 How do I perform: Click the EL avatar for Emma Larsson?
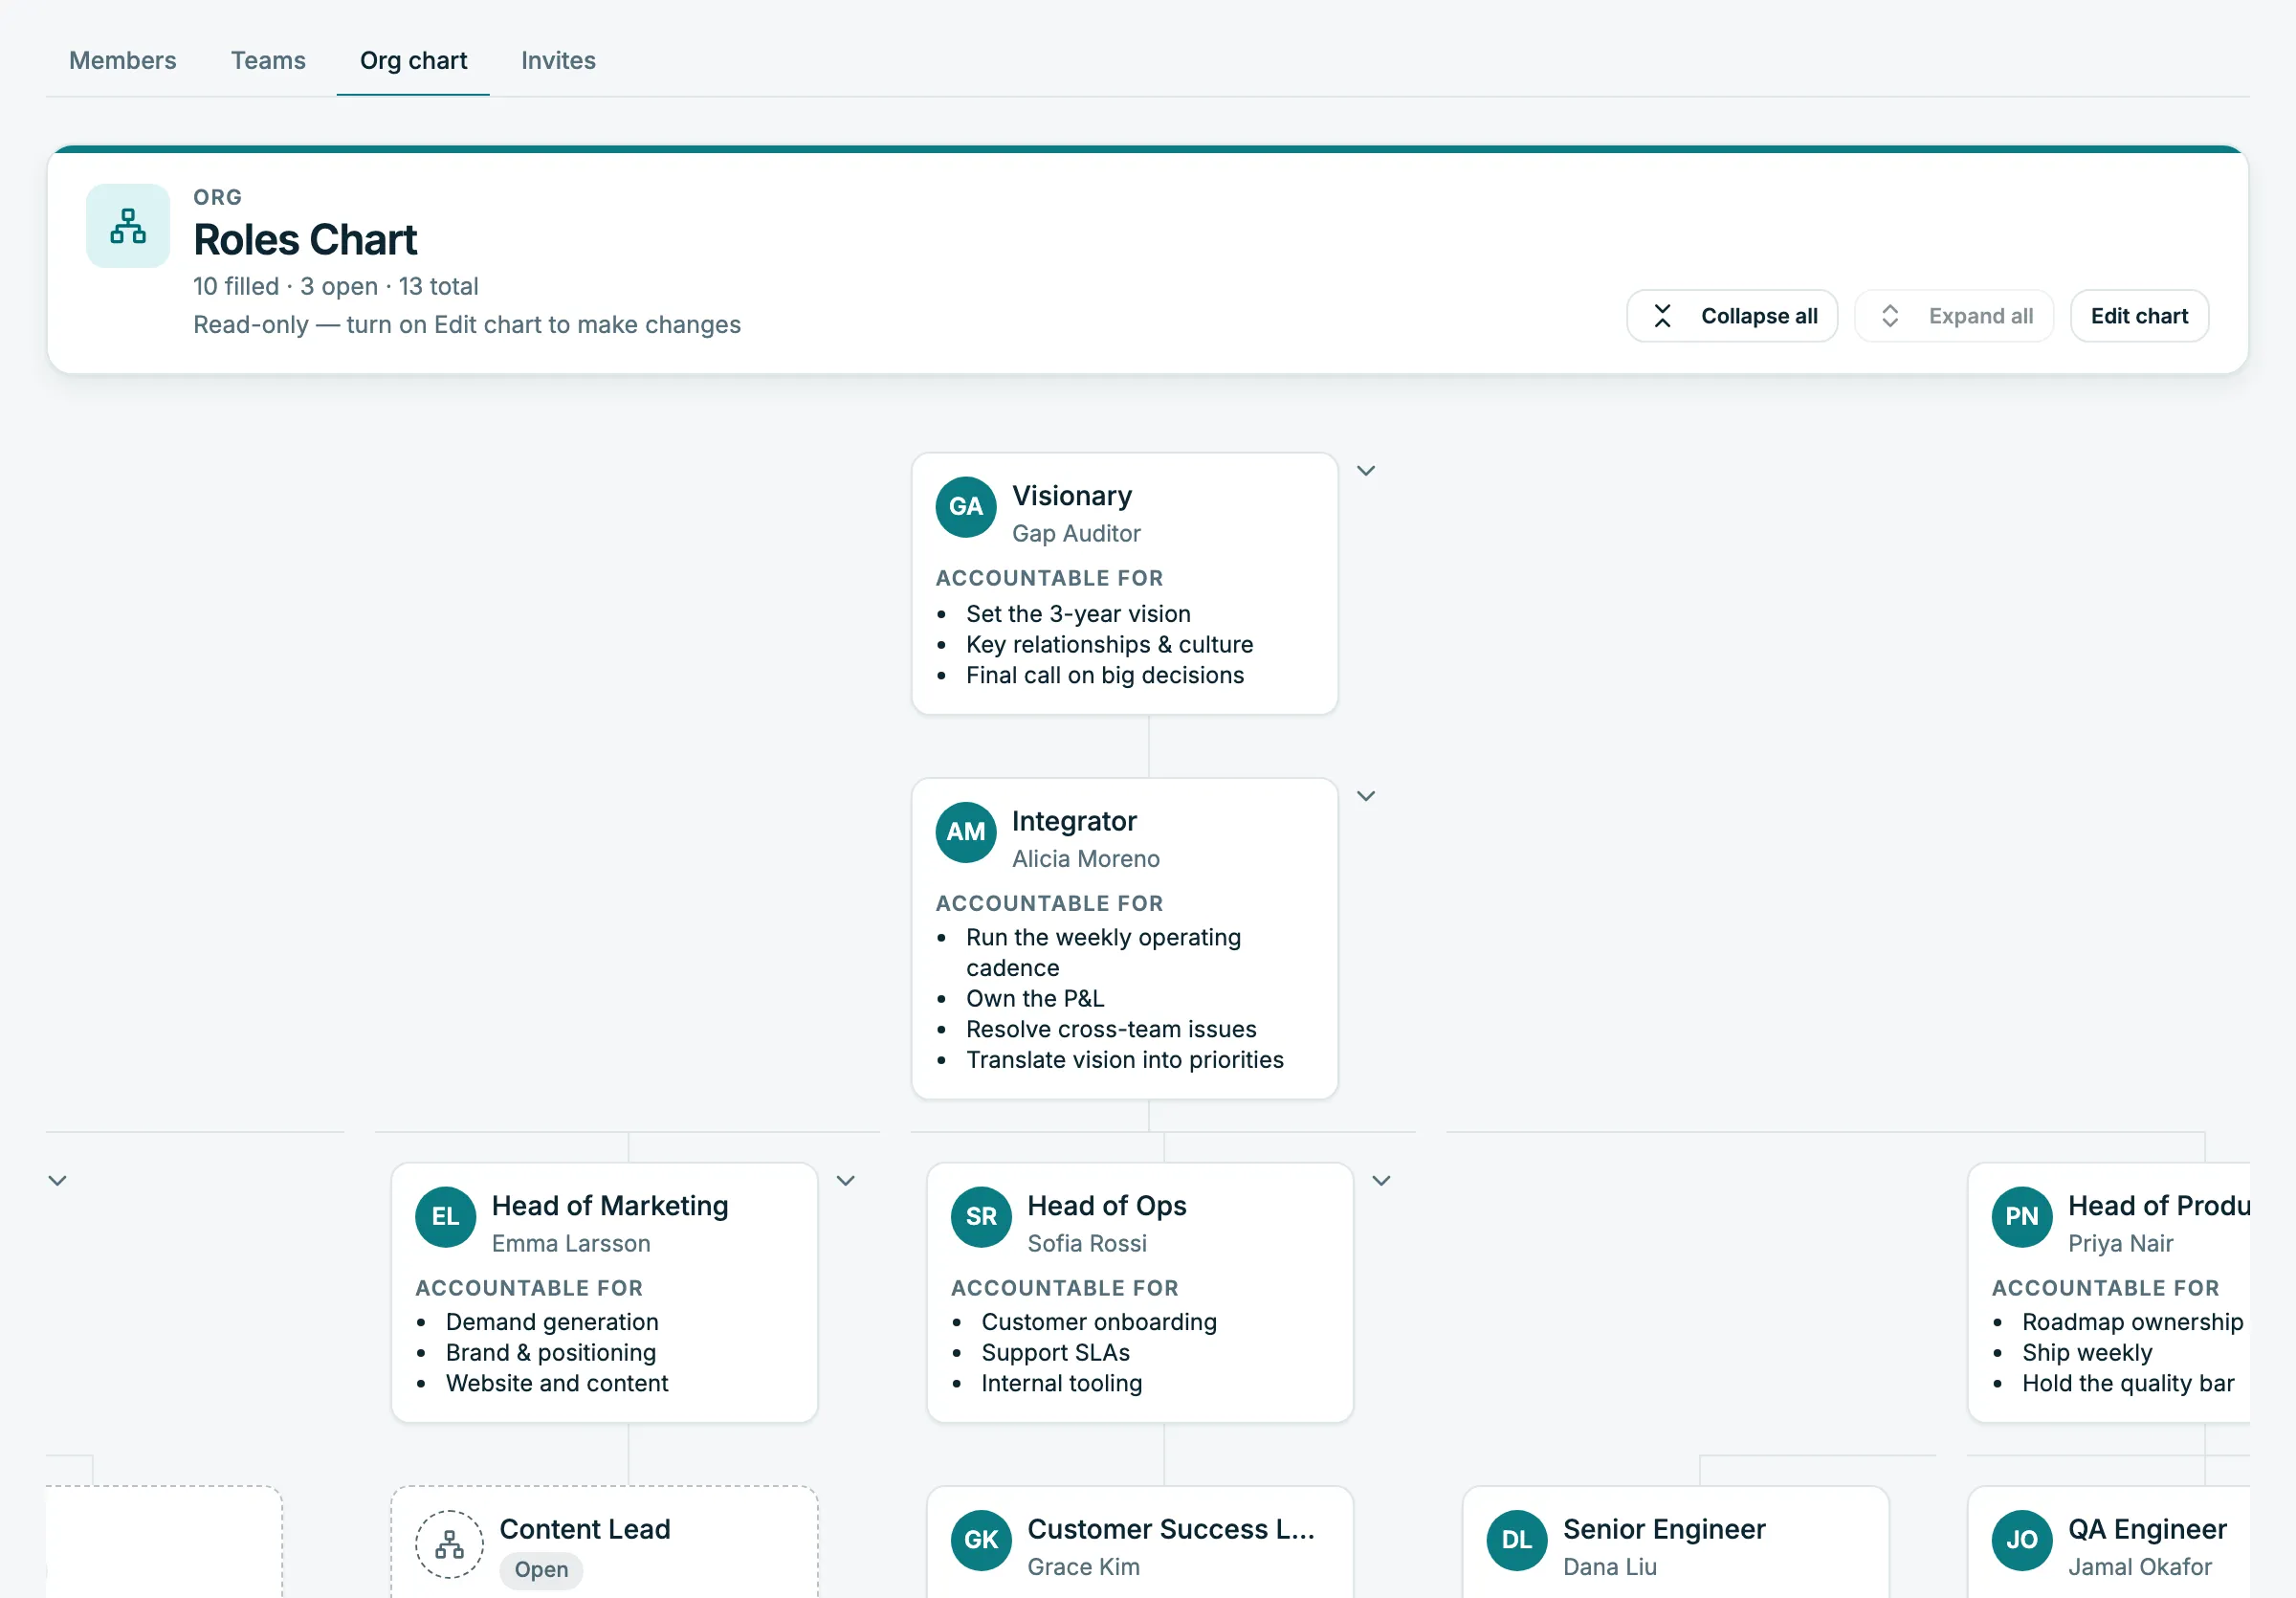[x=446, y=1217]
